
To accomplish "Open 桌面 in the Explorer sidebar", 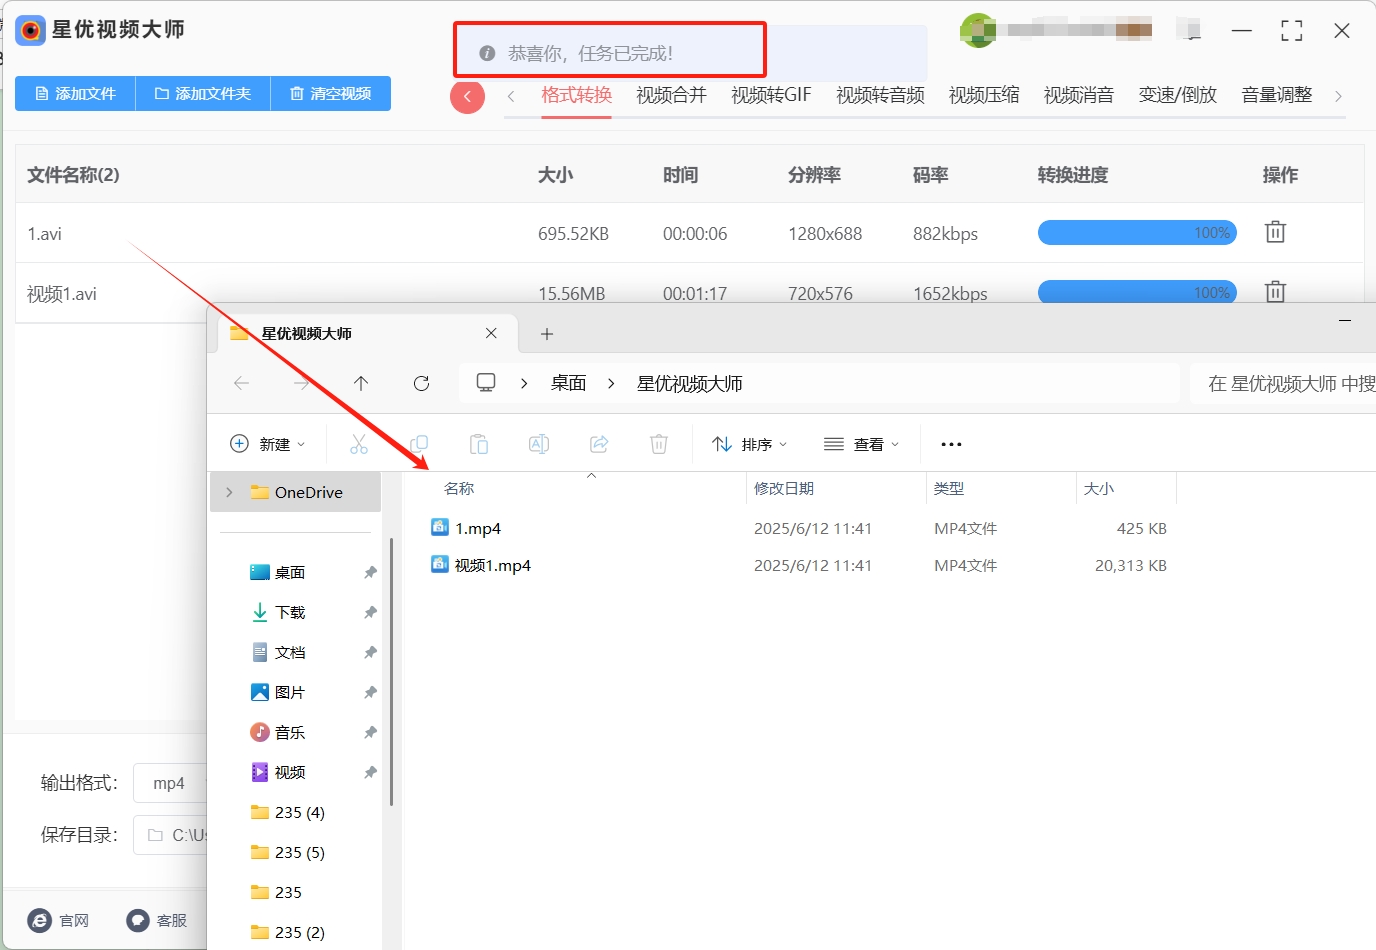I will (x=290, y=572).
